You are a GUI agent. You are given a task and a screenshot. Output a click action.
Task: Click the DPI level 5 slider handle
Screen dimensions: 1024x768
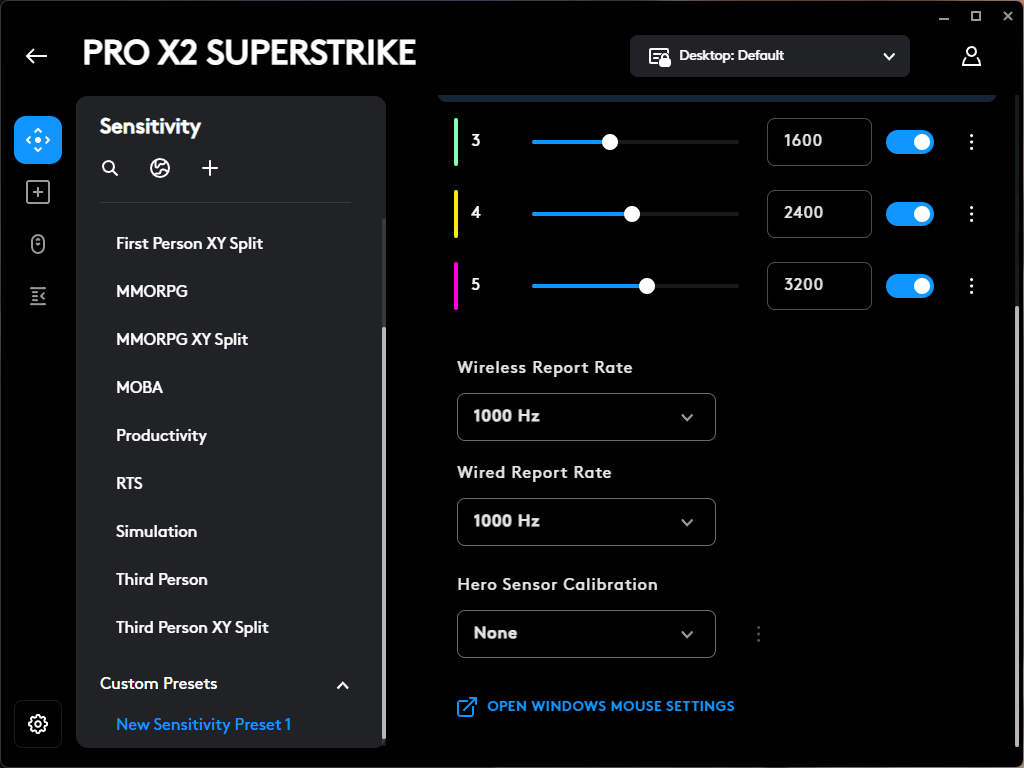(x=647, y=285)
